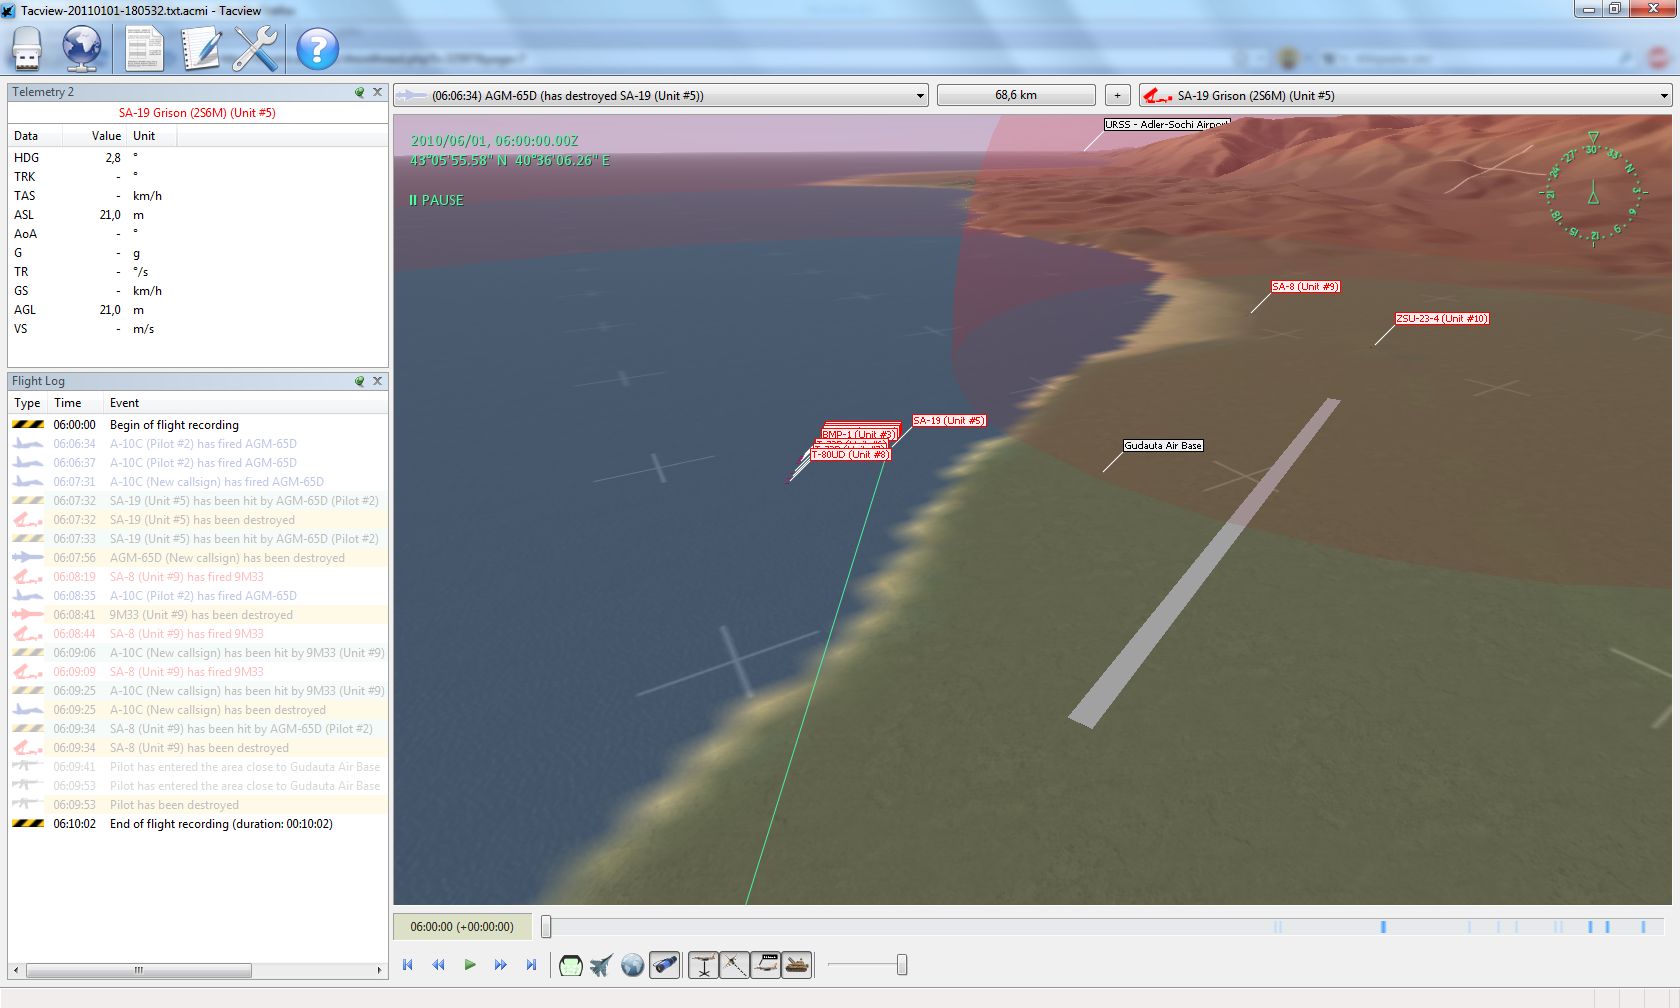Open the blue question mark help
This screenshot has height=1008, width=1680.
point(317,48)
